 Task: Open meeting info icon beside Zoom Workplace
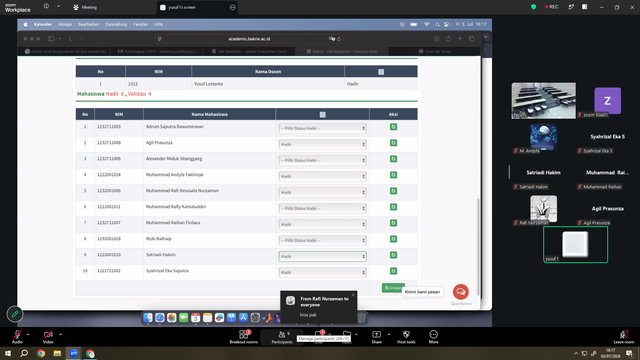pos(47,7)
